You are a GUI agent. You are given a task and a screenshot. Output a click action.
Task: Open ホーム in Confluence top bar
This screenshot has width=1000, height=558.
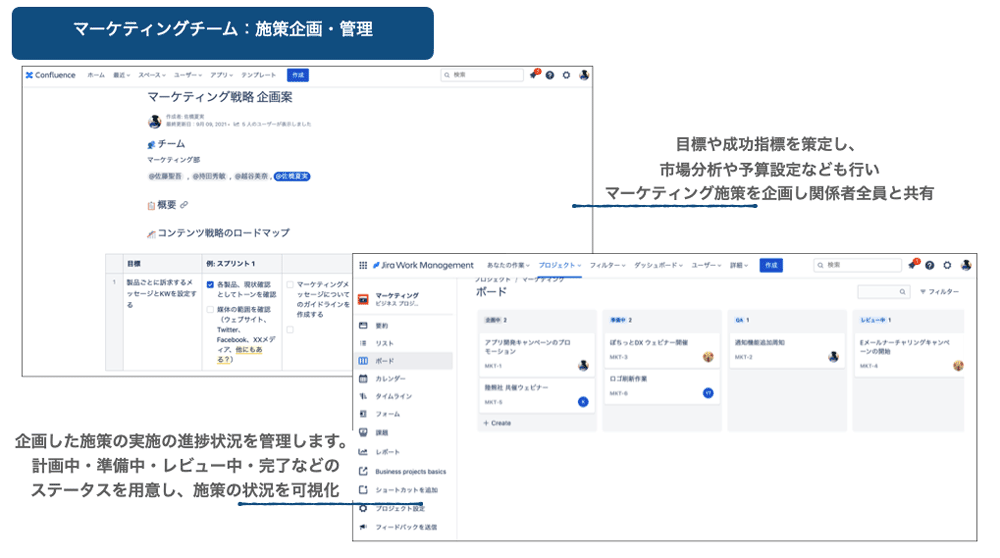click(x=96, y=75)
